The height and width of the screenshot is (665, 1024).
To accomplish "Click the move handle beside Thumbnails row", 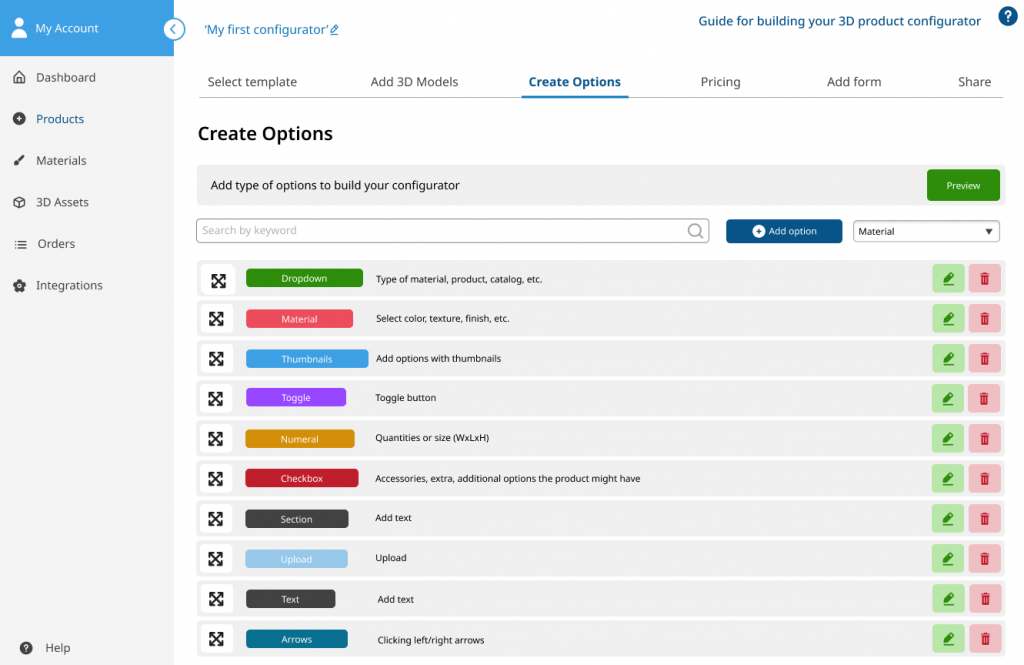I will point(216,359).
